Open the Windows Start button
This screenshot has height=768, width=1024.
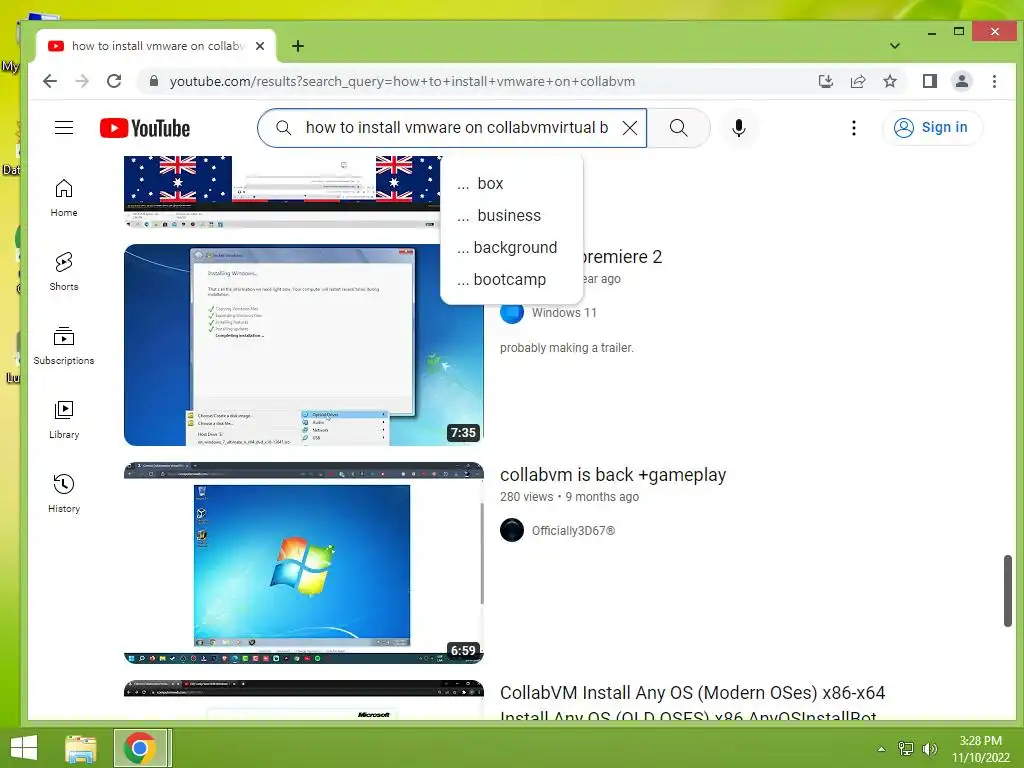24,748
